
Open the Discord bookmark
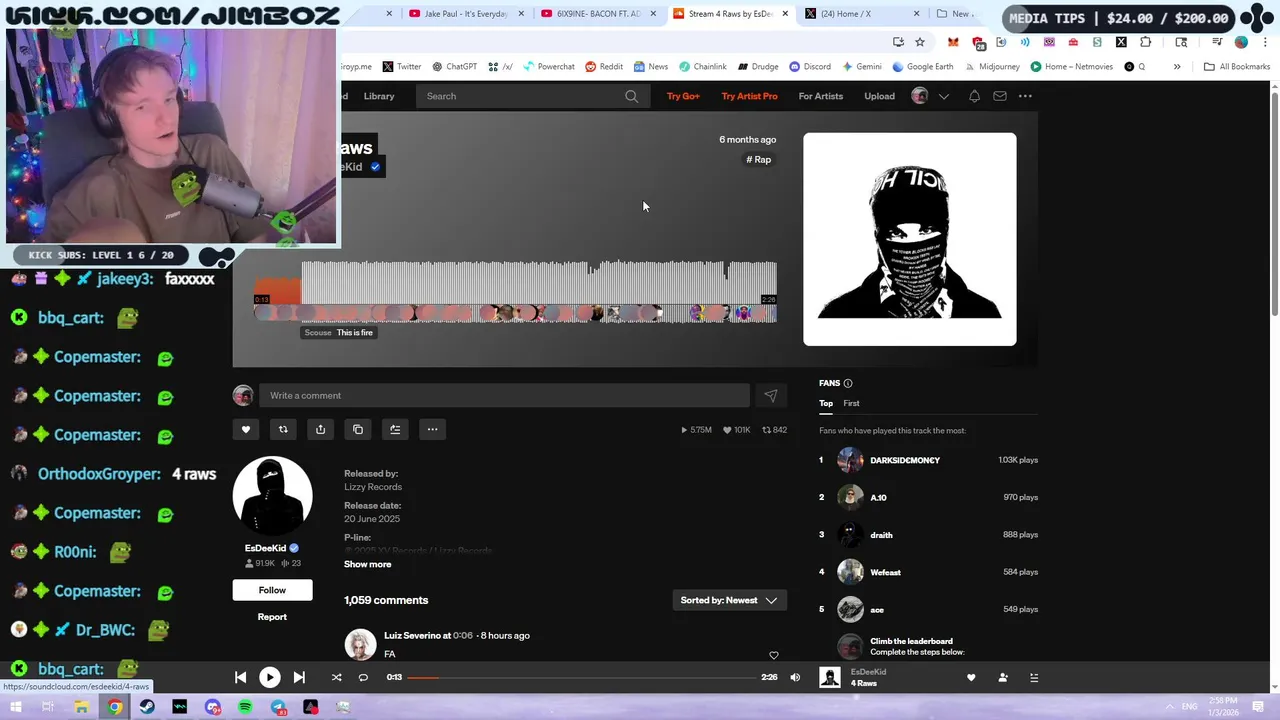point(809,67)
